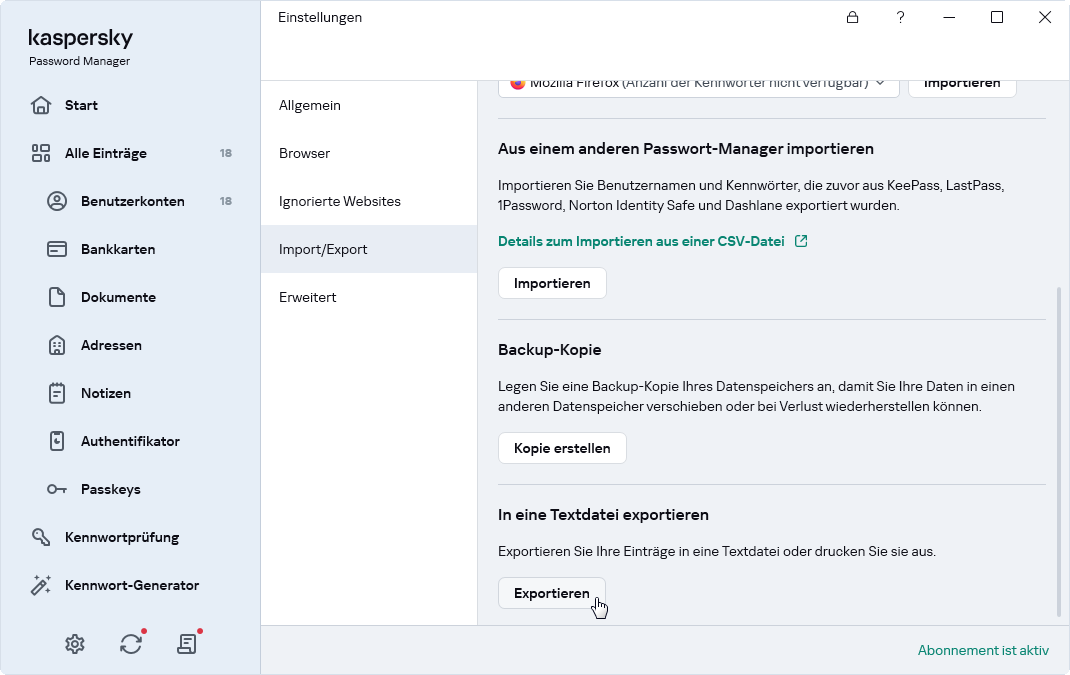Open the Allgemein settings tab
1070x675 pixels.
pos(310,105)
